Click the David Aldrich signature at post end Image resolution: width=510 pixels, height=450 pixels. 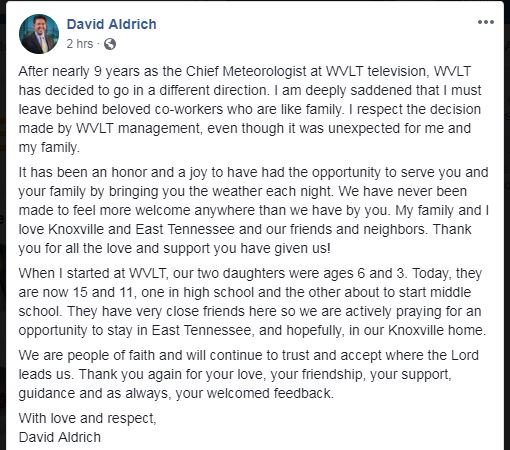click(x=60, y=437)
